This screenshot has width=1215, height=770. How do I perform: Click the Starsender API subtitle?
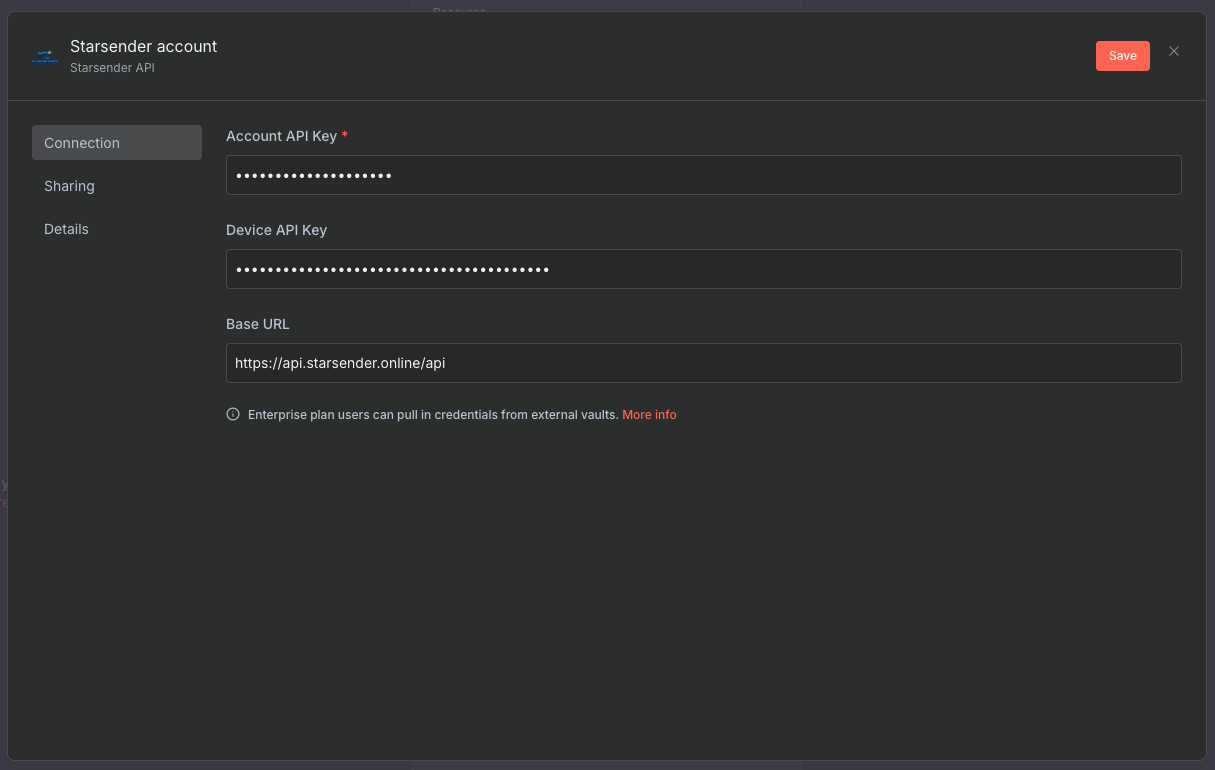112,68
